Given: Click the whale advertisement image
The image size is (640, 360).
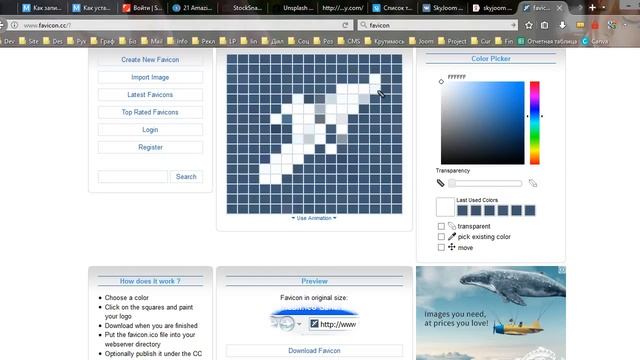Looking at the screenshot, I should click(491, 313).
